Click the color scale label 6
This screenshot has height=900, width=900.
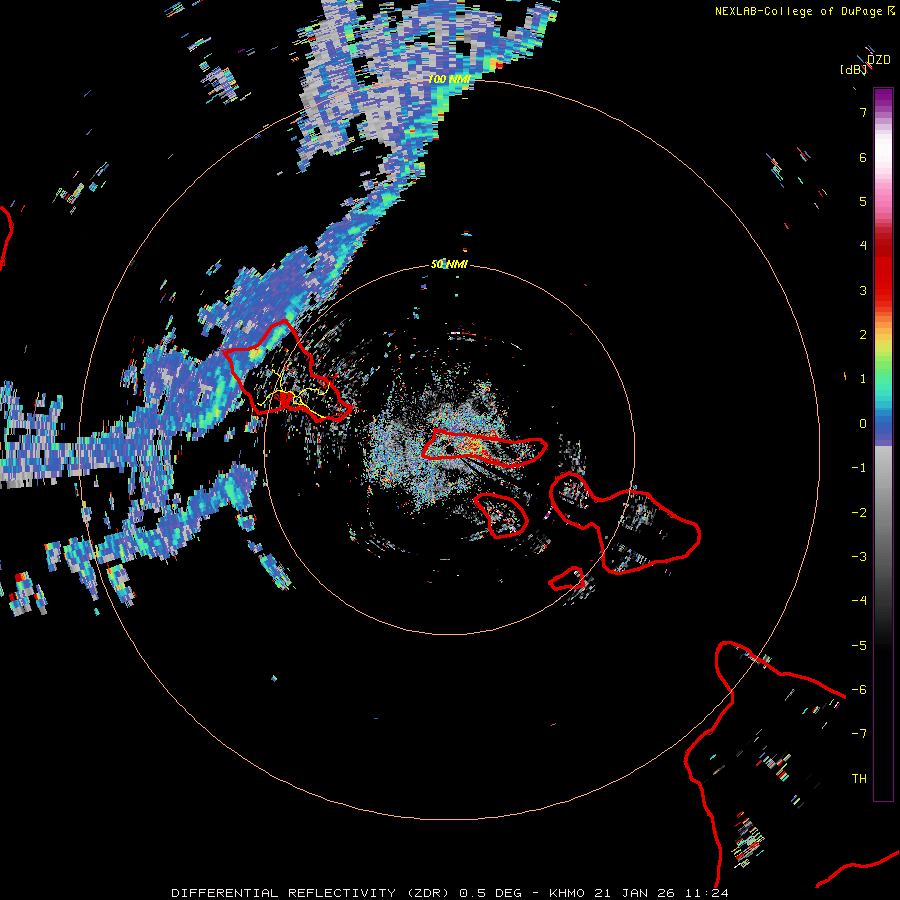(x=862, y=157)
